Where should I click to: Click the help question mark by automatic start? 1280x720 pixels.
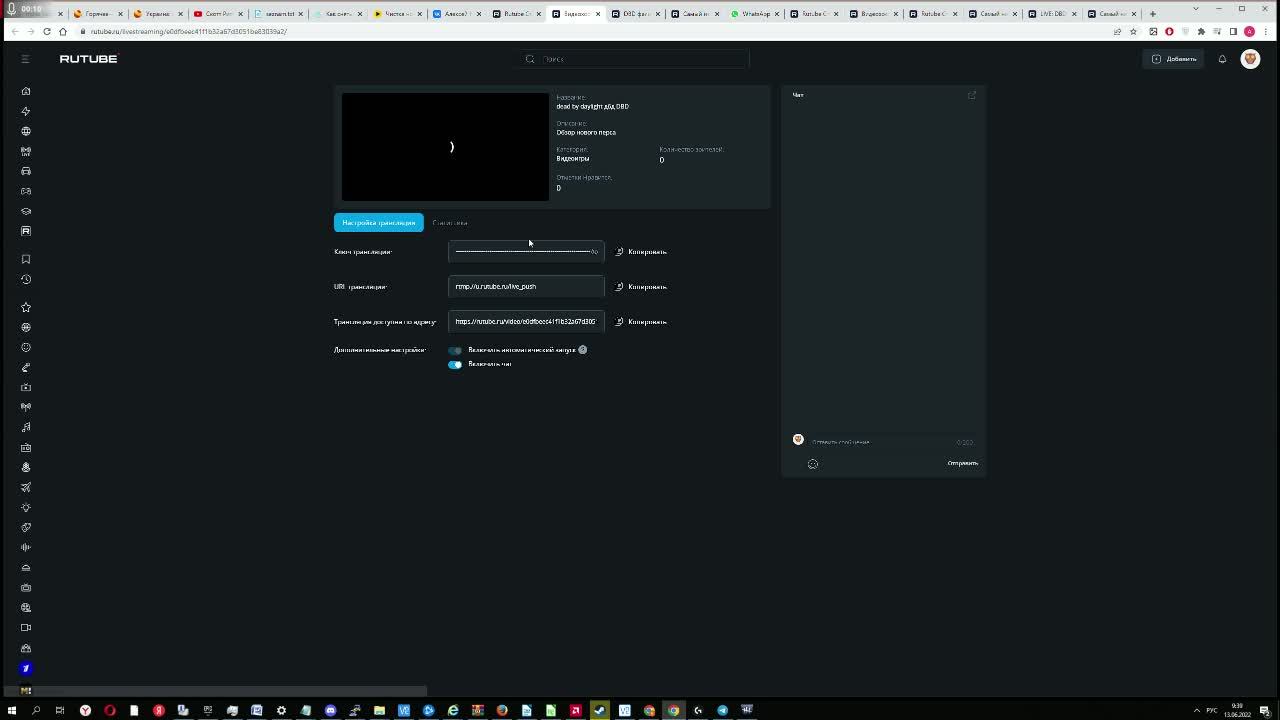point(582,350)
